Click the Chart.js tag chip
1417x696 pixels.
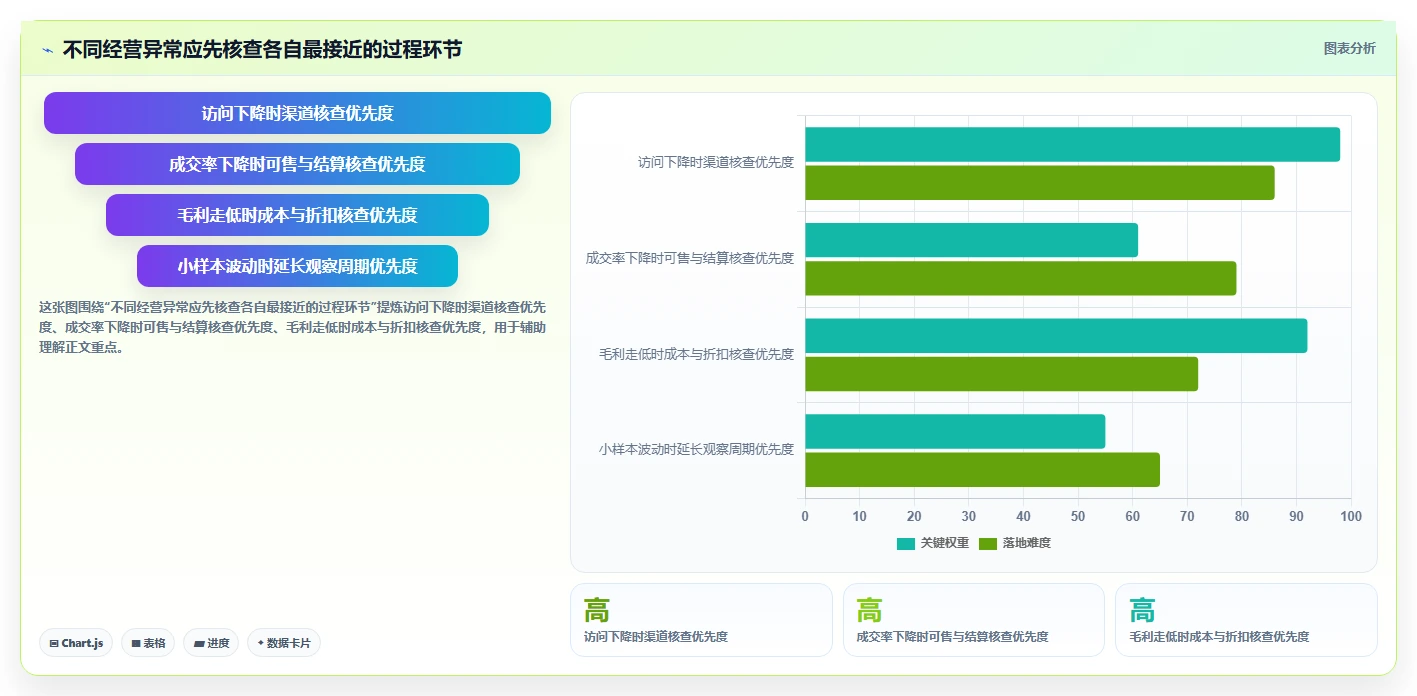pyautogui.click(x=76, y=643)
